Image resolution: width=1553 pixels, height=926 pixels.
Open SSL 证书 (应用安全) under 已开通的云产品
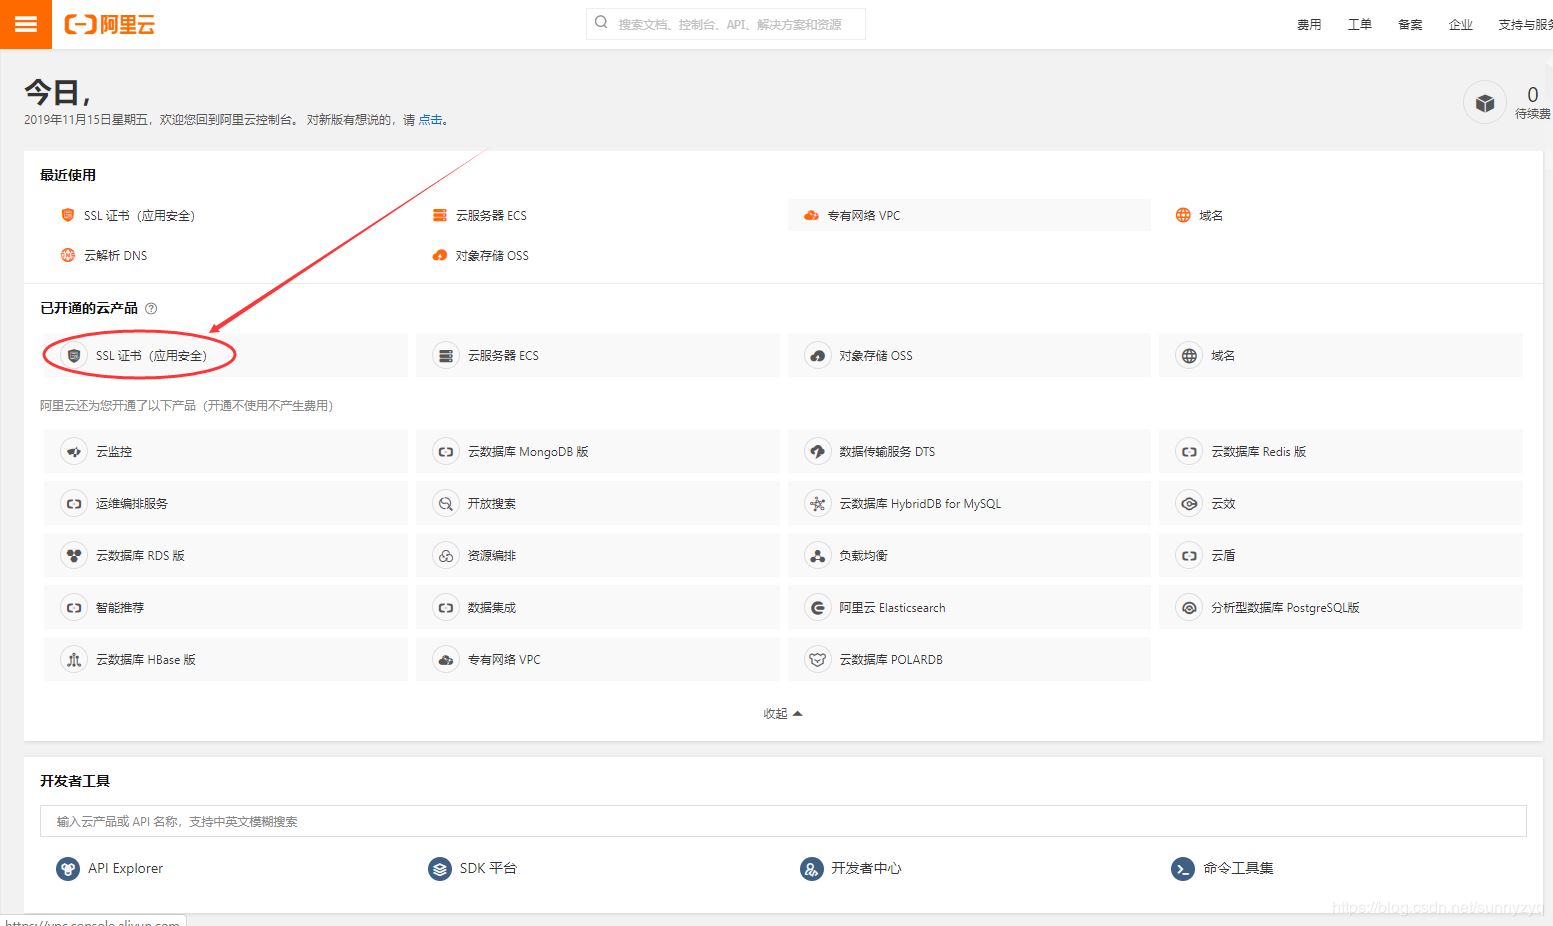click(150, 355)
